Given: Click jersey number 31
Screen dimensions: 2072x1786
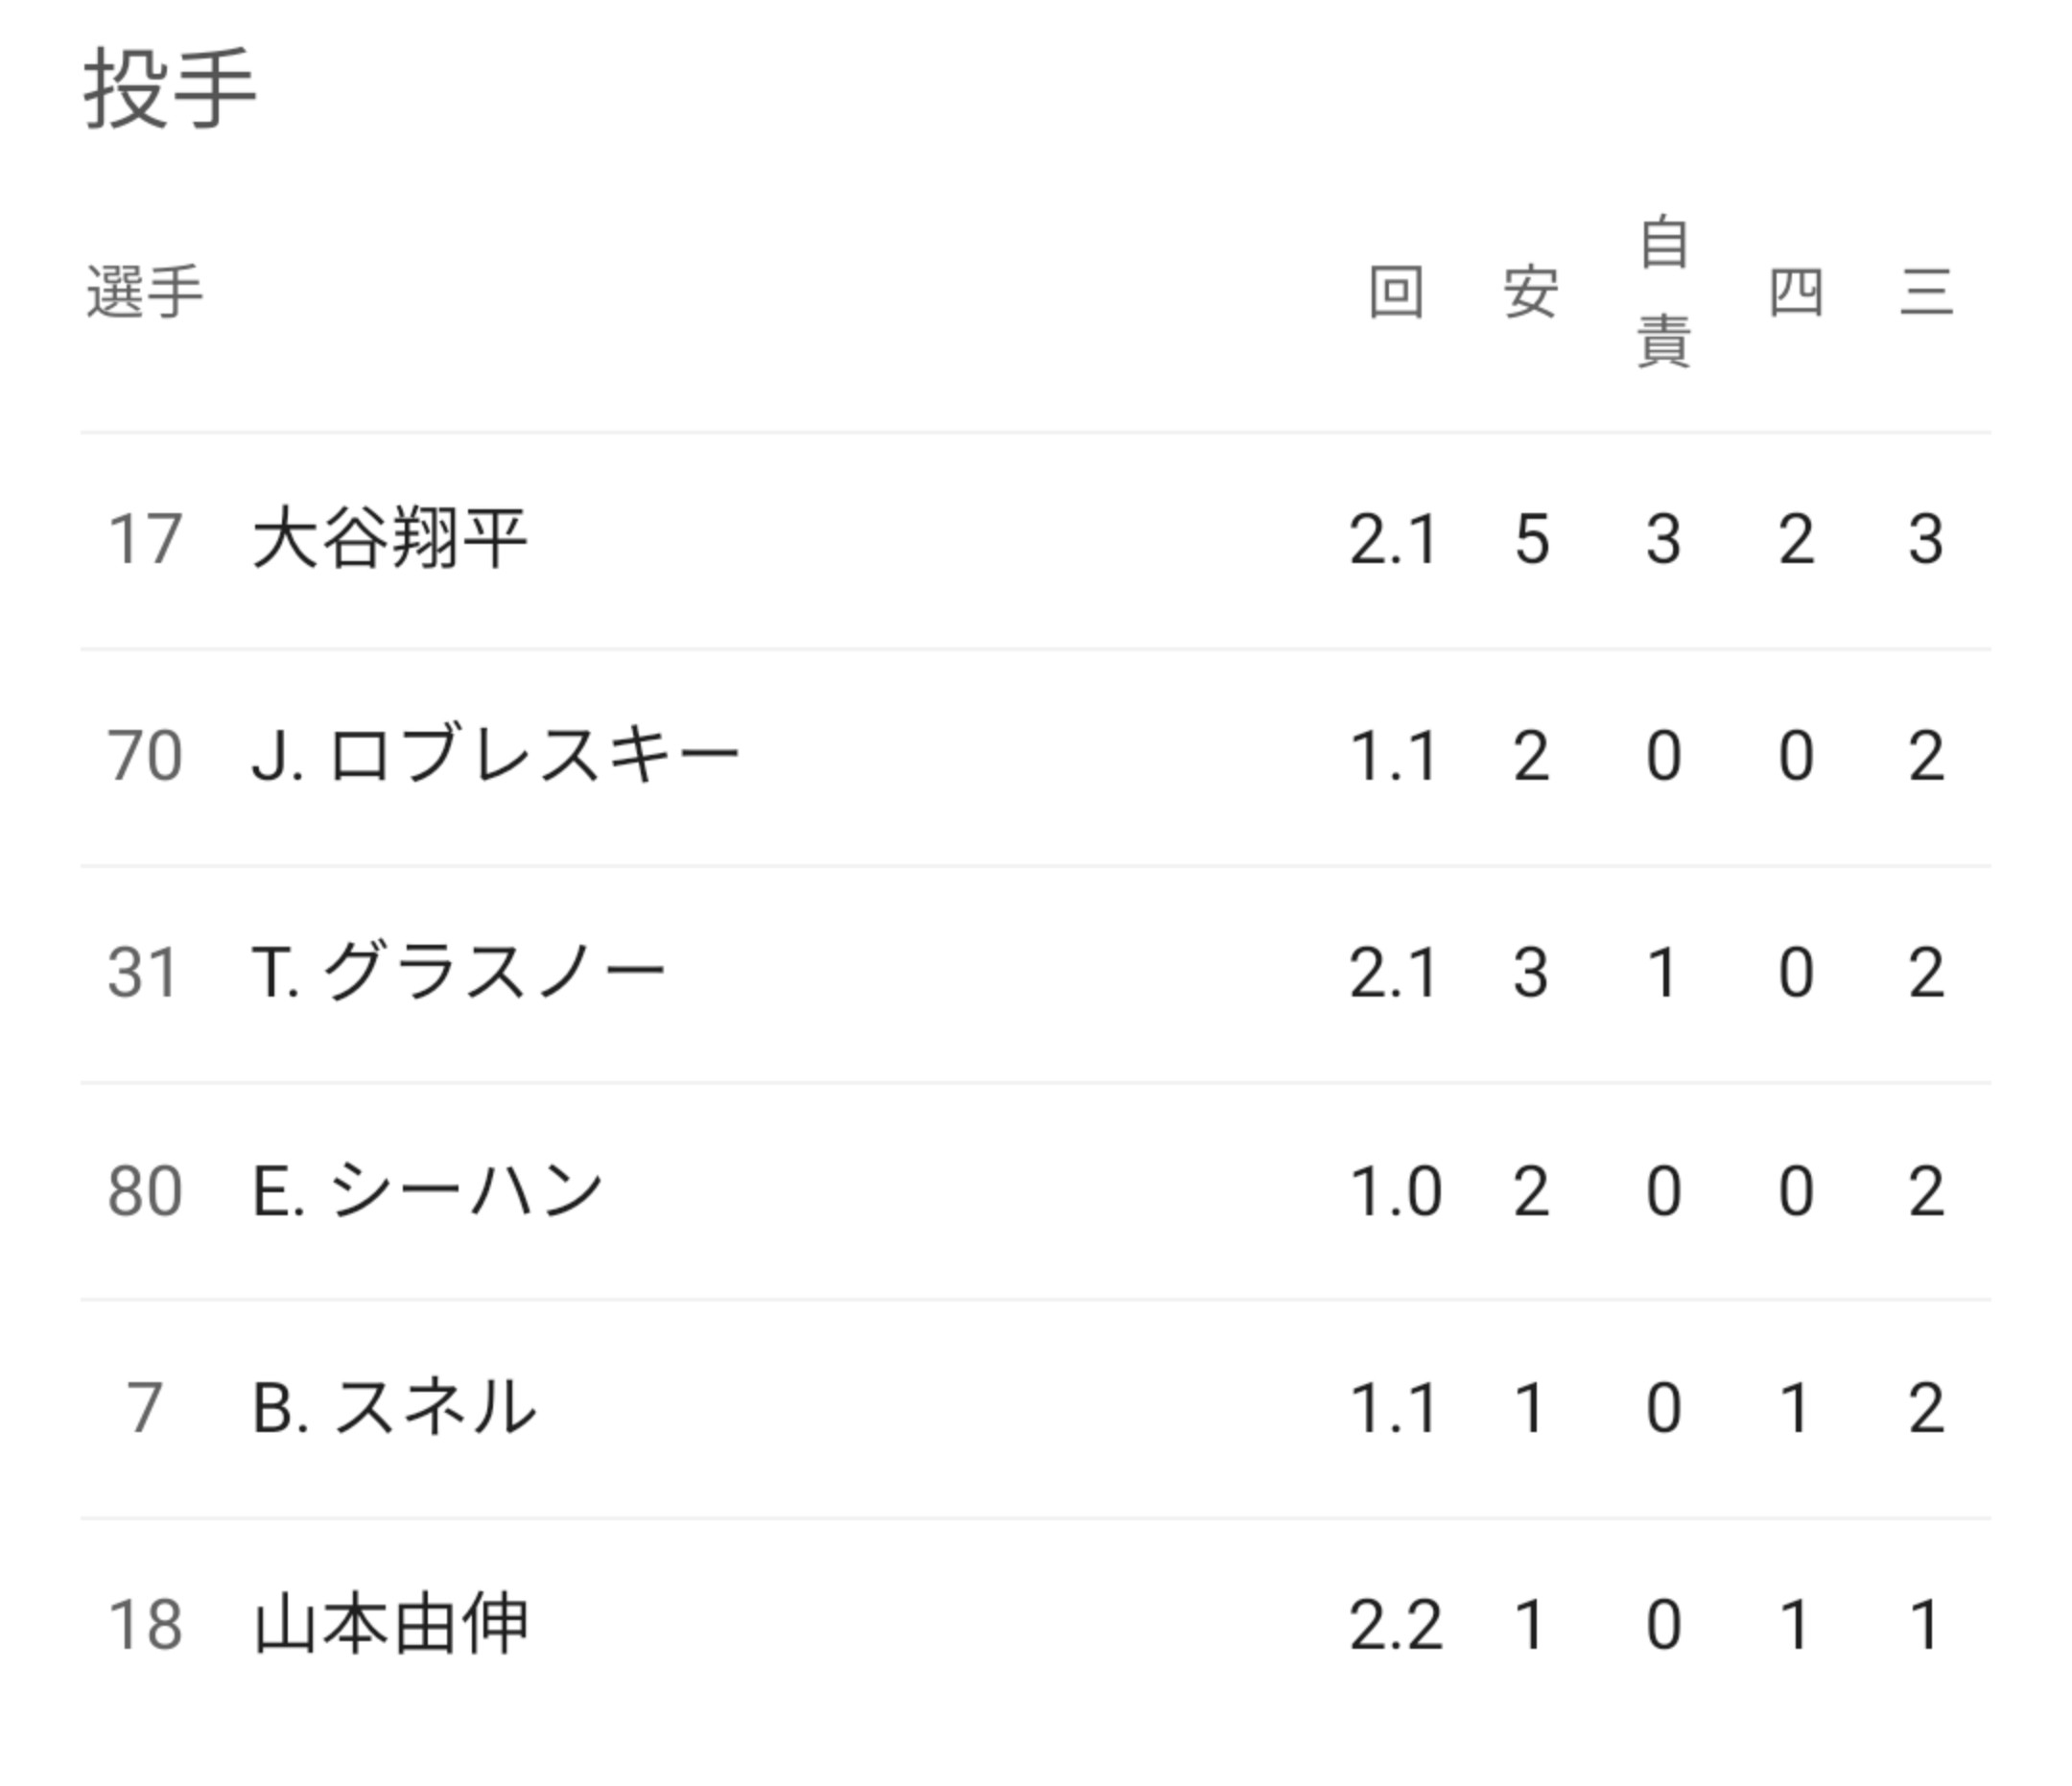Looking at the screenshot, I should [x=143, y=973].
